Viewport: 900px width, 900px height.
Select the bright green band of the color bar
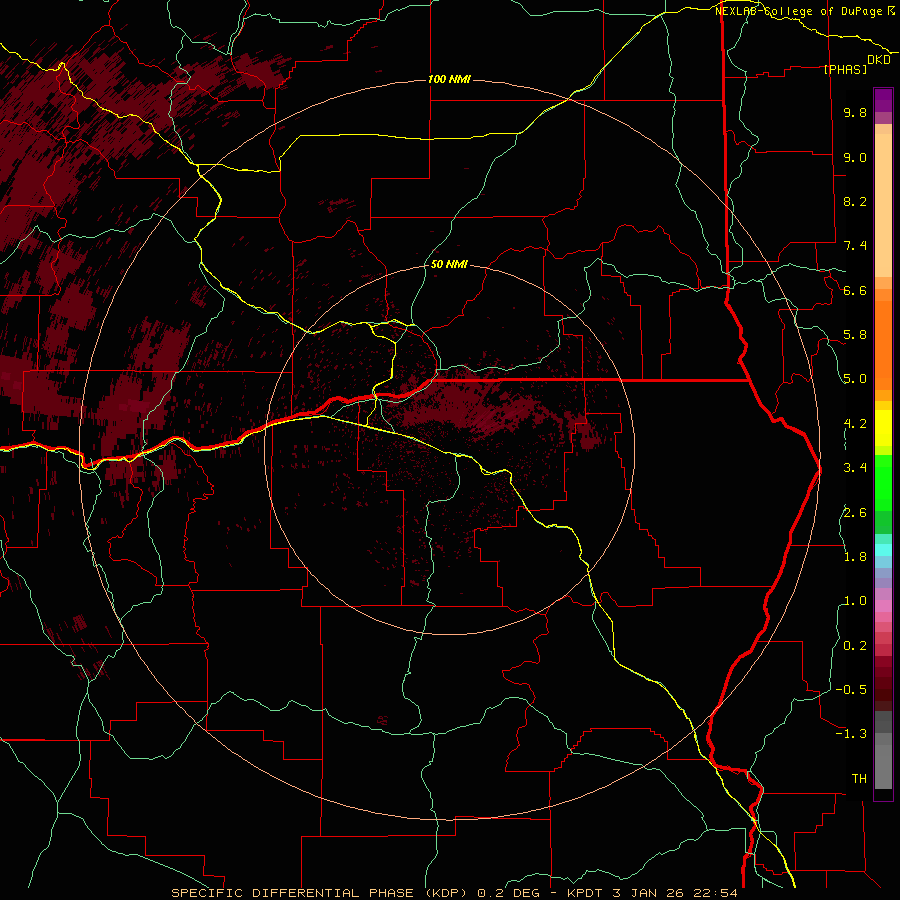click(x=883, y=481)
